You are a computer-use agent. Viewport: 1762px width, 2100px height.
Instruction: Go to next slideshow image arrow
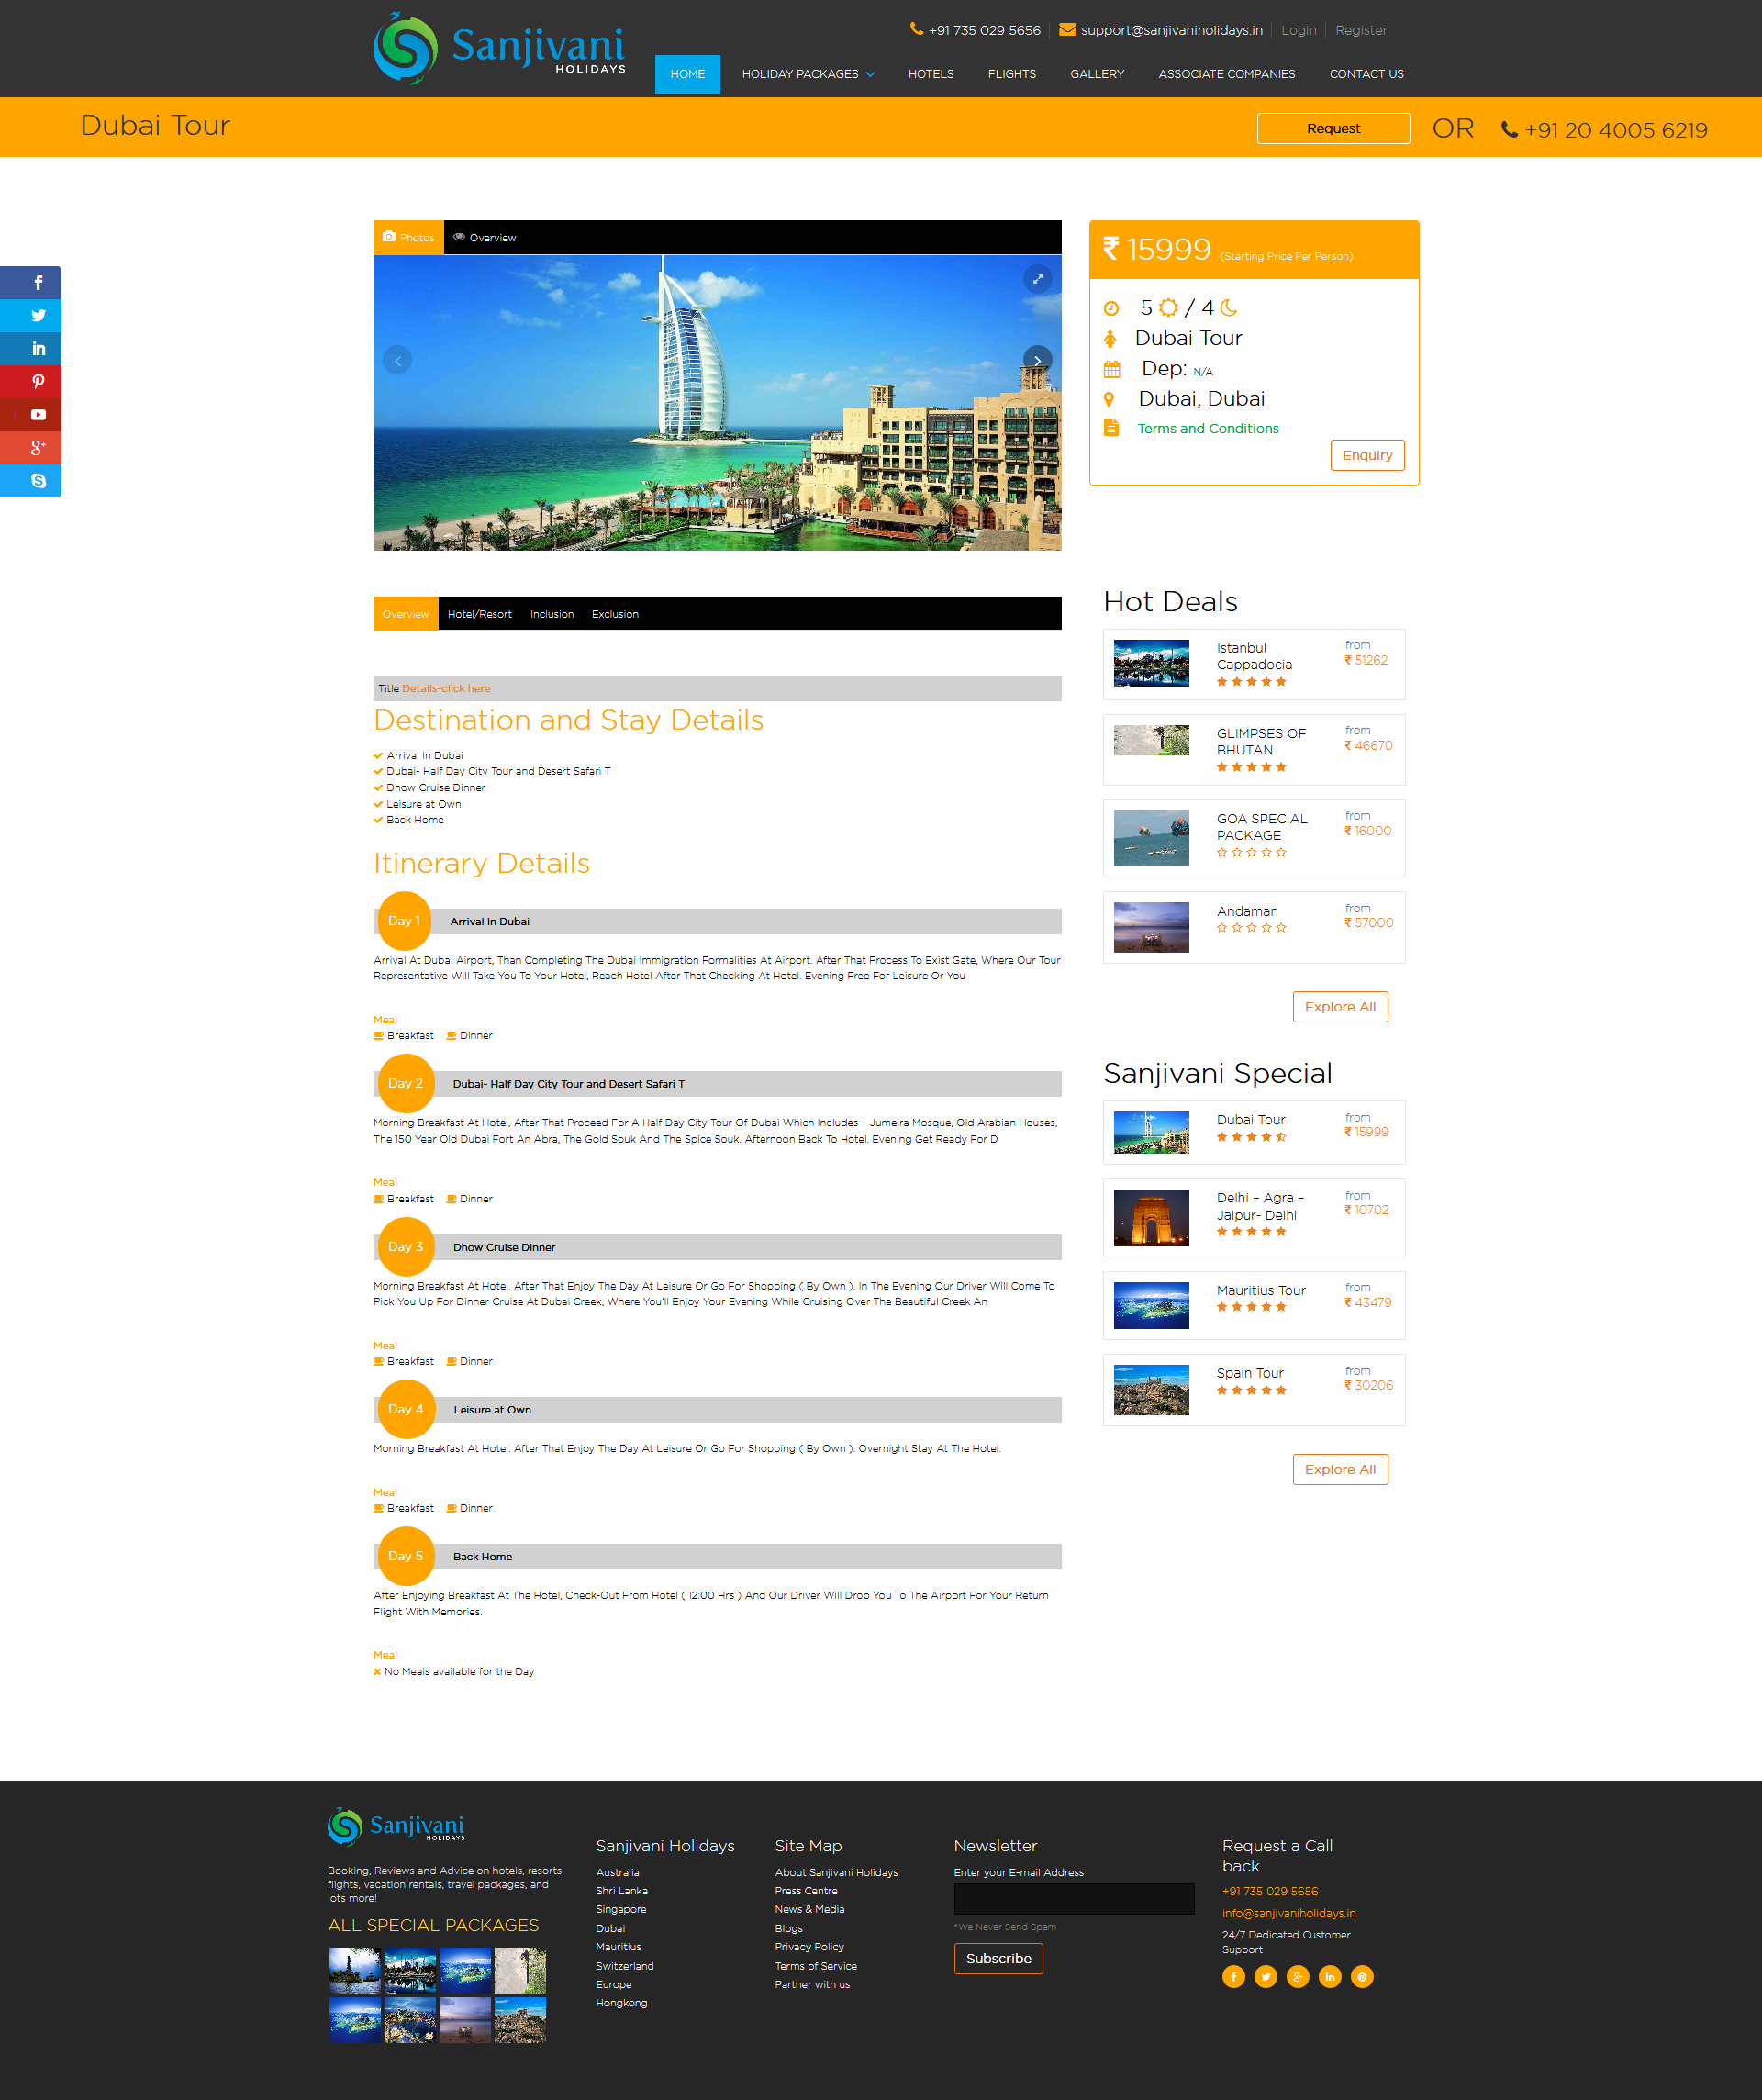point(1037,360)
